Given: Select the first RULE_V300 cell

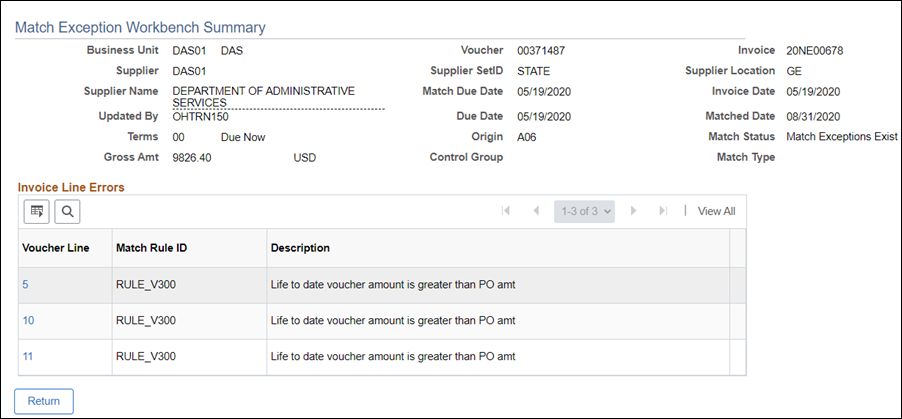Looking at the screenshot, I should point(146,284).
